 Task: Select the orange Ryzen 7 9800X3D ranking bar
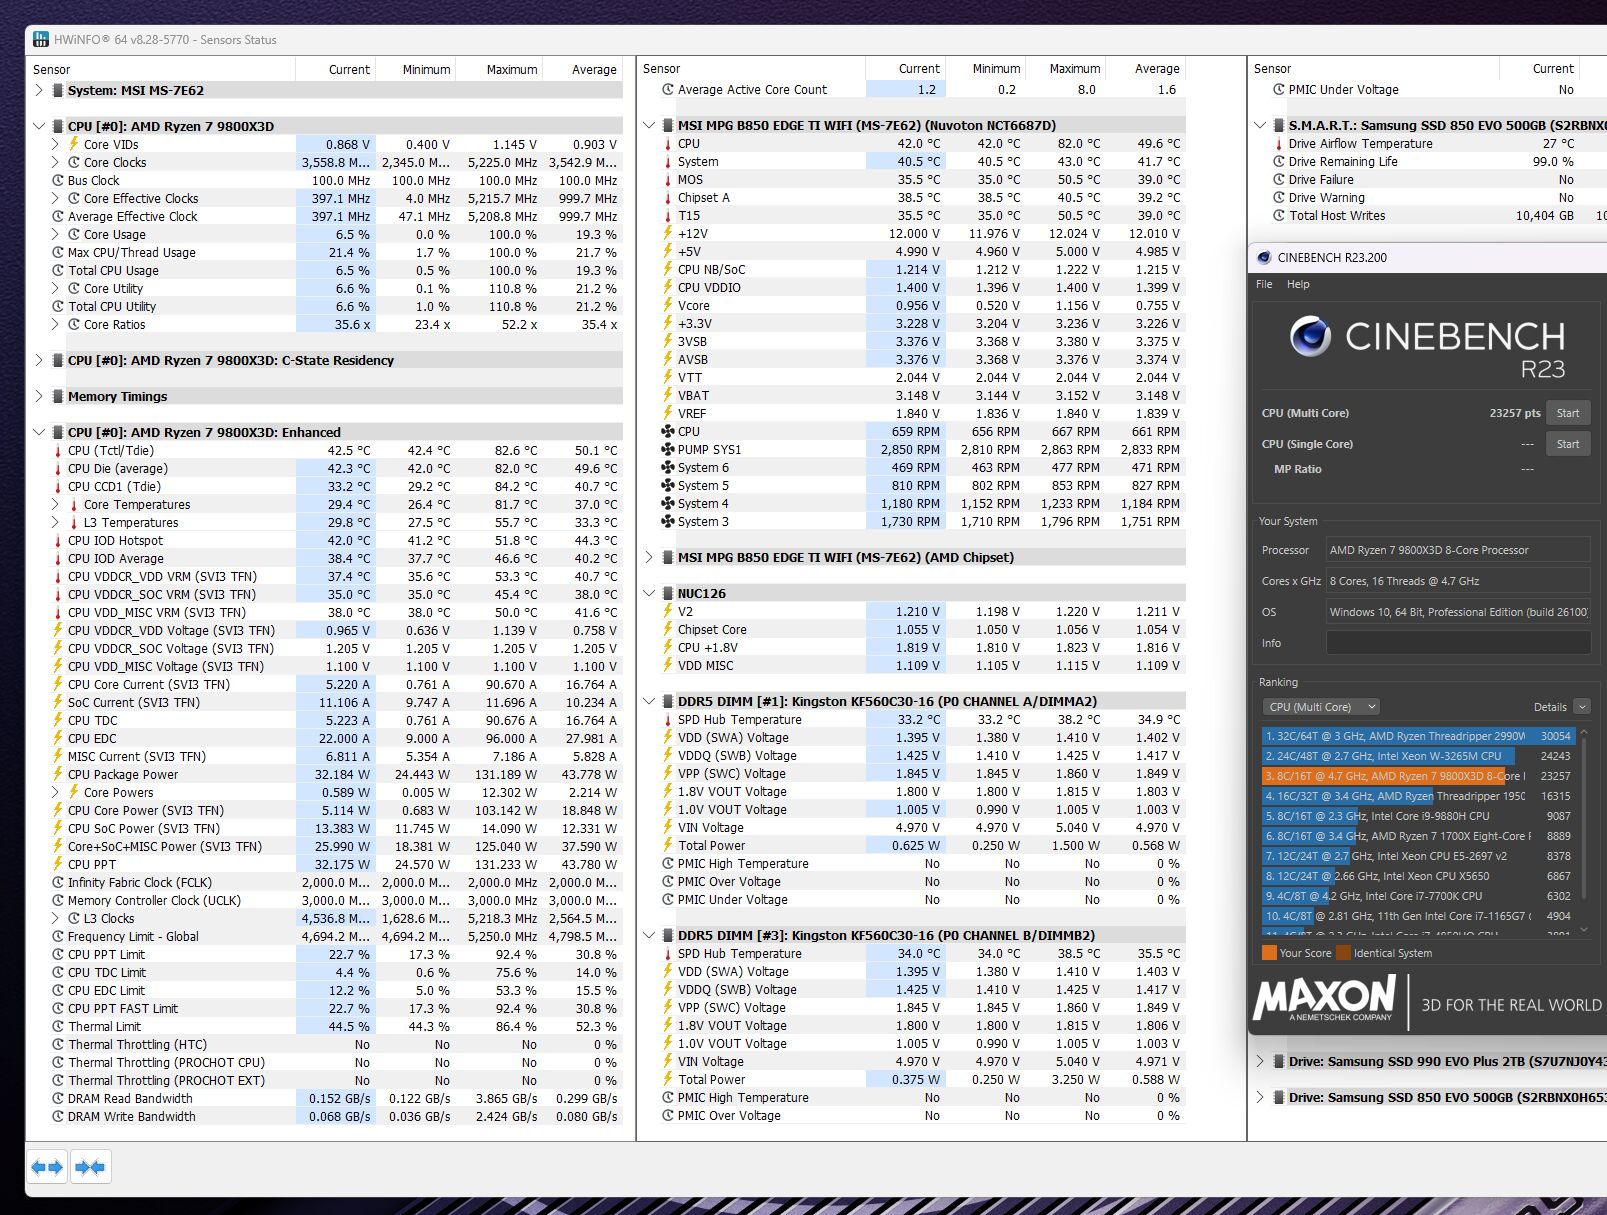tap(1417, 776)
